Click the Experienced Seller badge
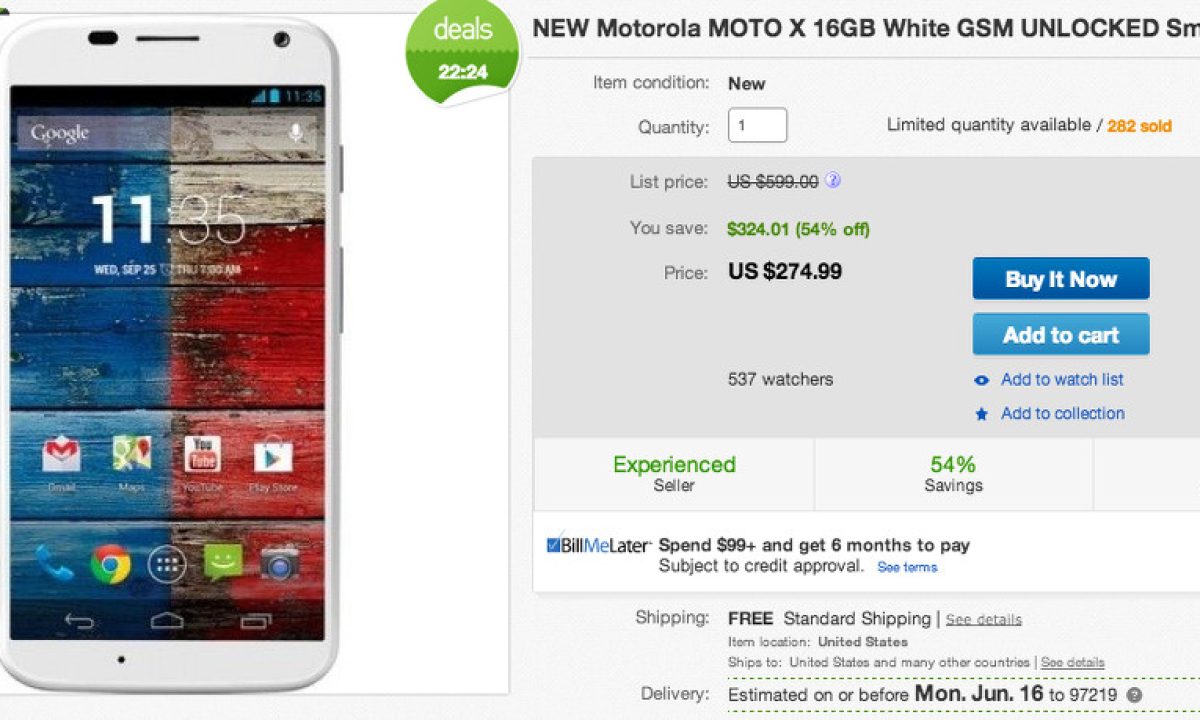The width and height of the screenshot is (1200, 720). tap(674, 474)
